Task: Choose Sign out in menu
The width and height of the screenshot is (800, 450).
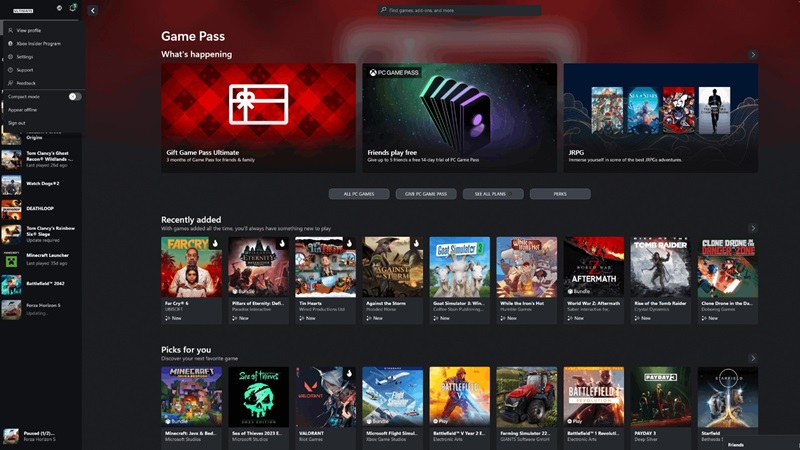Action: click(x=43, y=123)
